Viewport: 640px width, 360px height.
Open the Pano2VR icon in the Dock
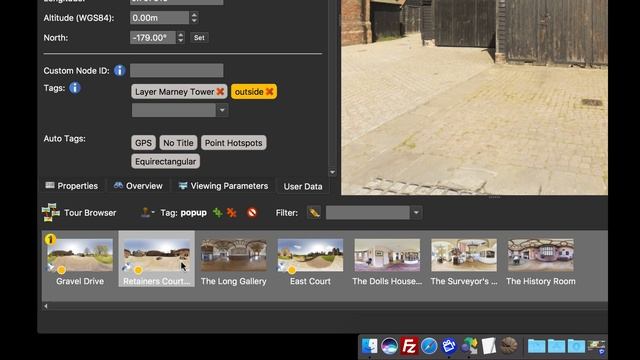coord(469,346)
